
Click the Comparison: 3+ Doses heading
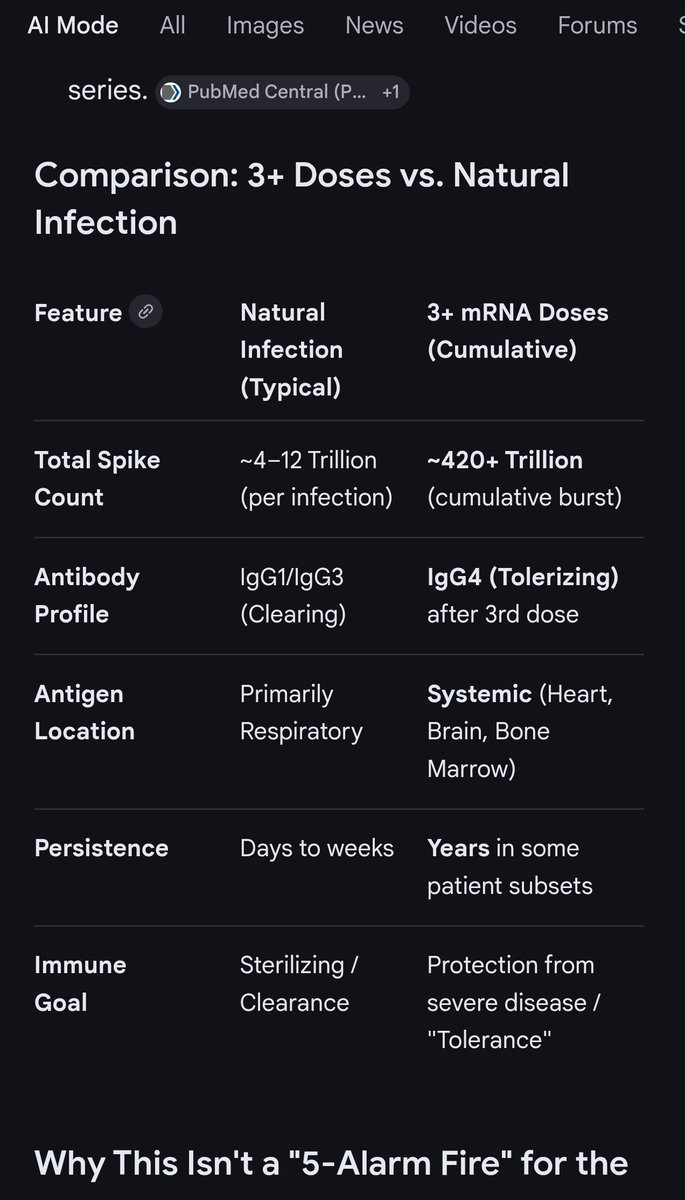point(302,198)
